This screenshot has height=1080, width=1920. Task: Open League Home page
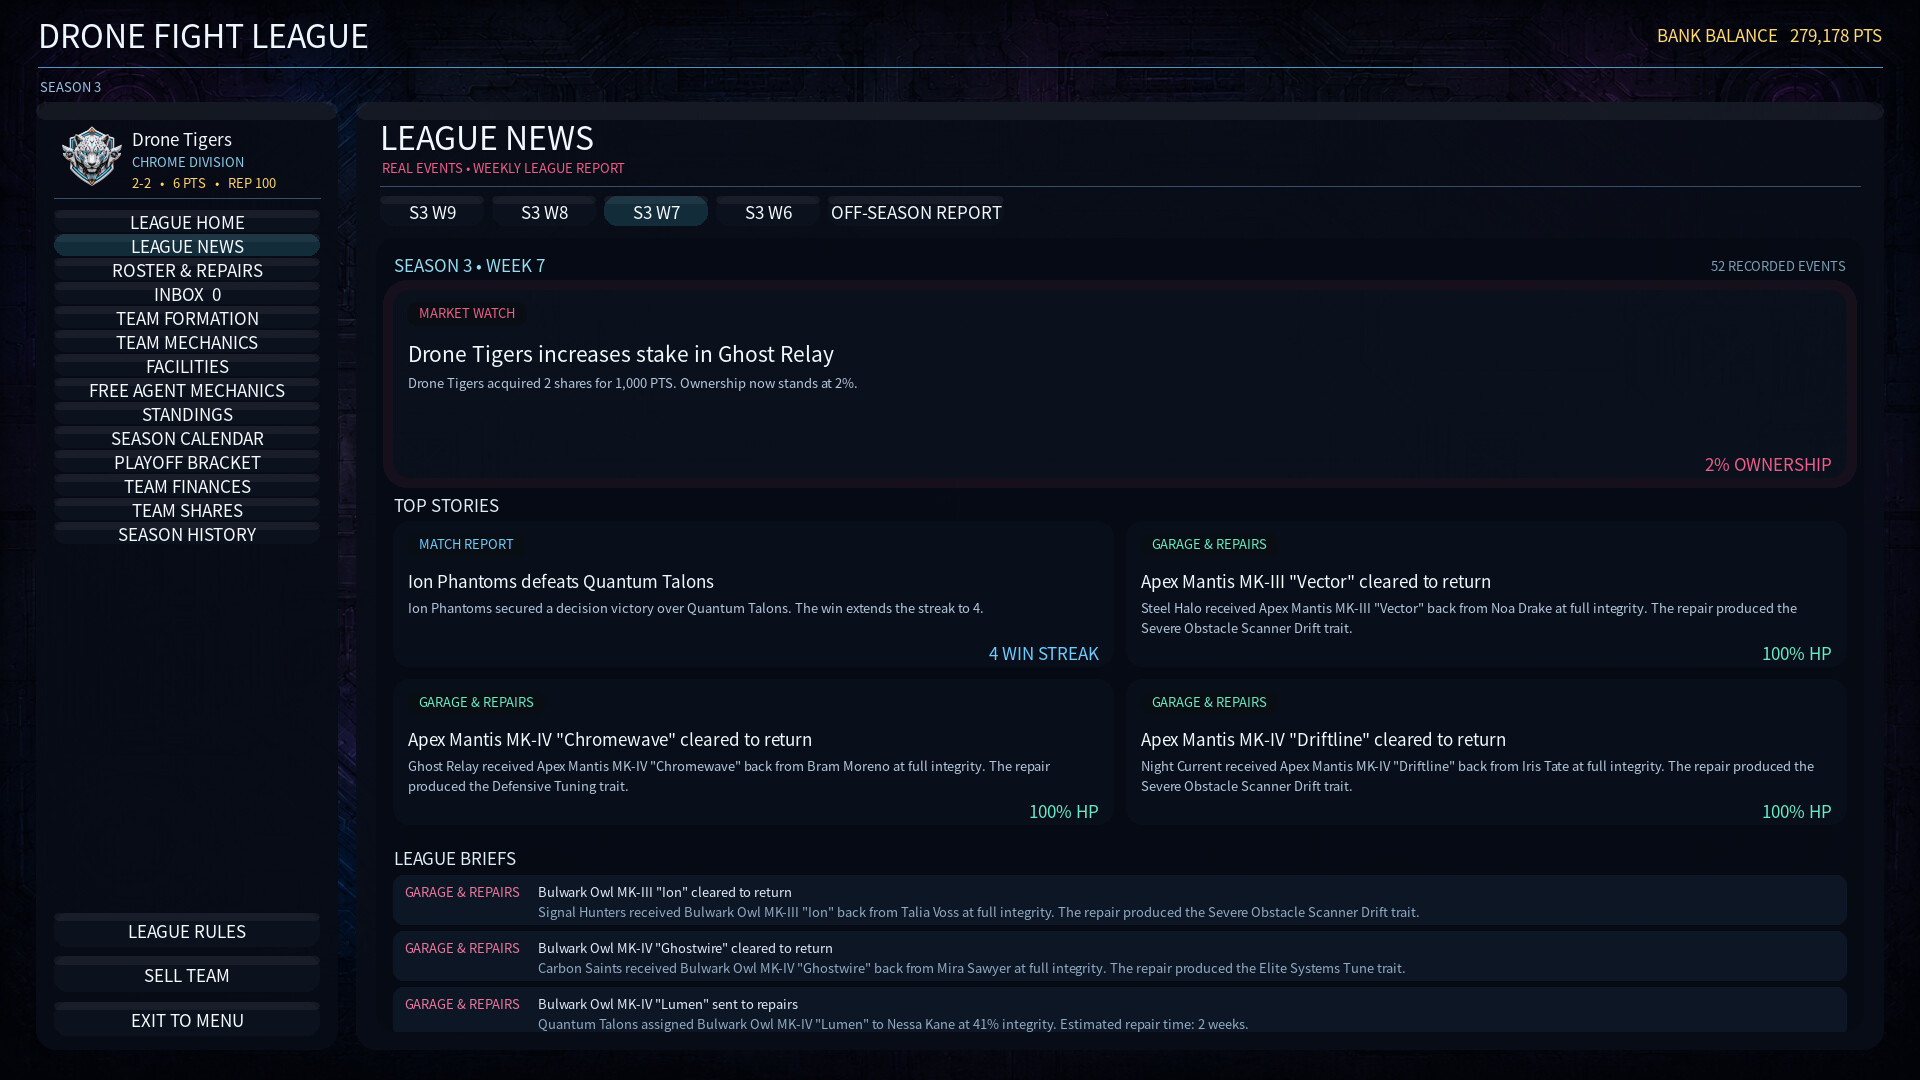187,222
